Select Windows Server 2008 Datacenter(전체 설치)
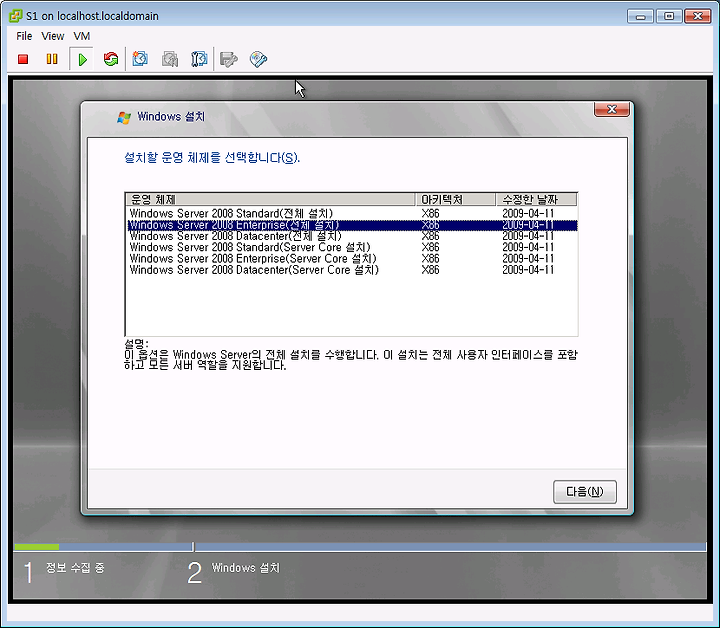Image resolution: width=720 pixels, height=628 pixels. point(352,236)
